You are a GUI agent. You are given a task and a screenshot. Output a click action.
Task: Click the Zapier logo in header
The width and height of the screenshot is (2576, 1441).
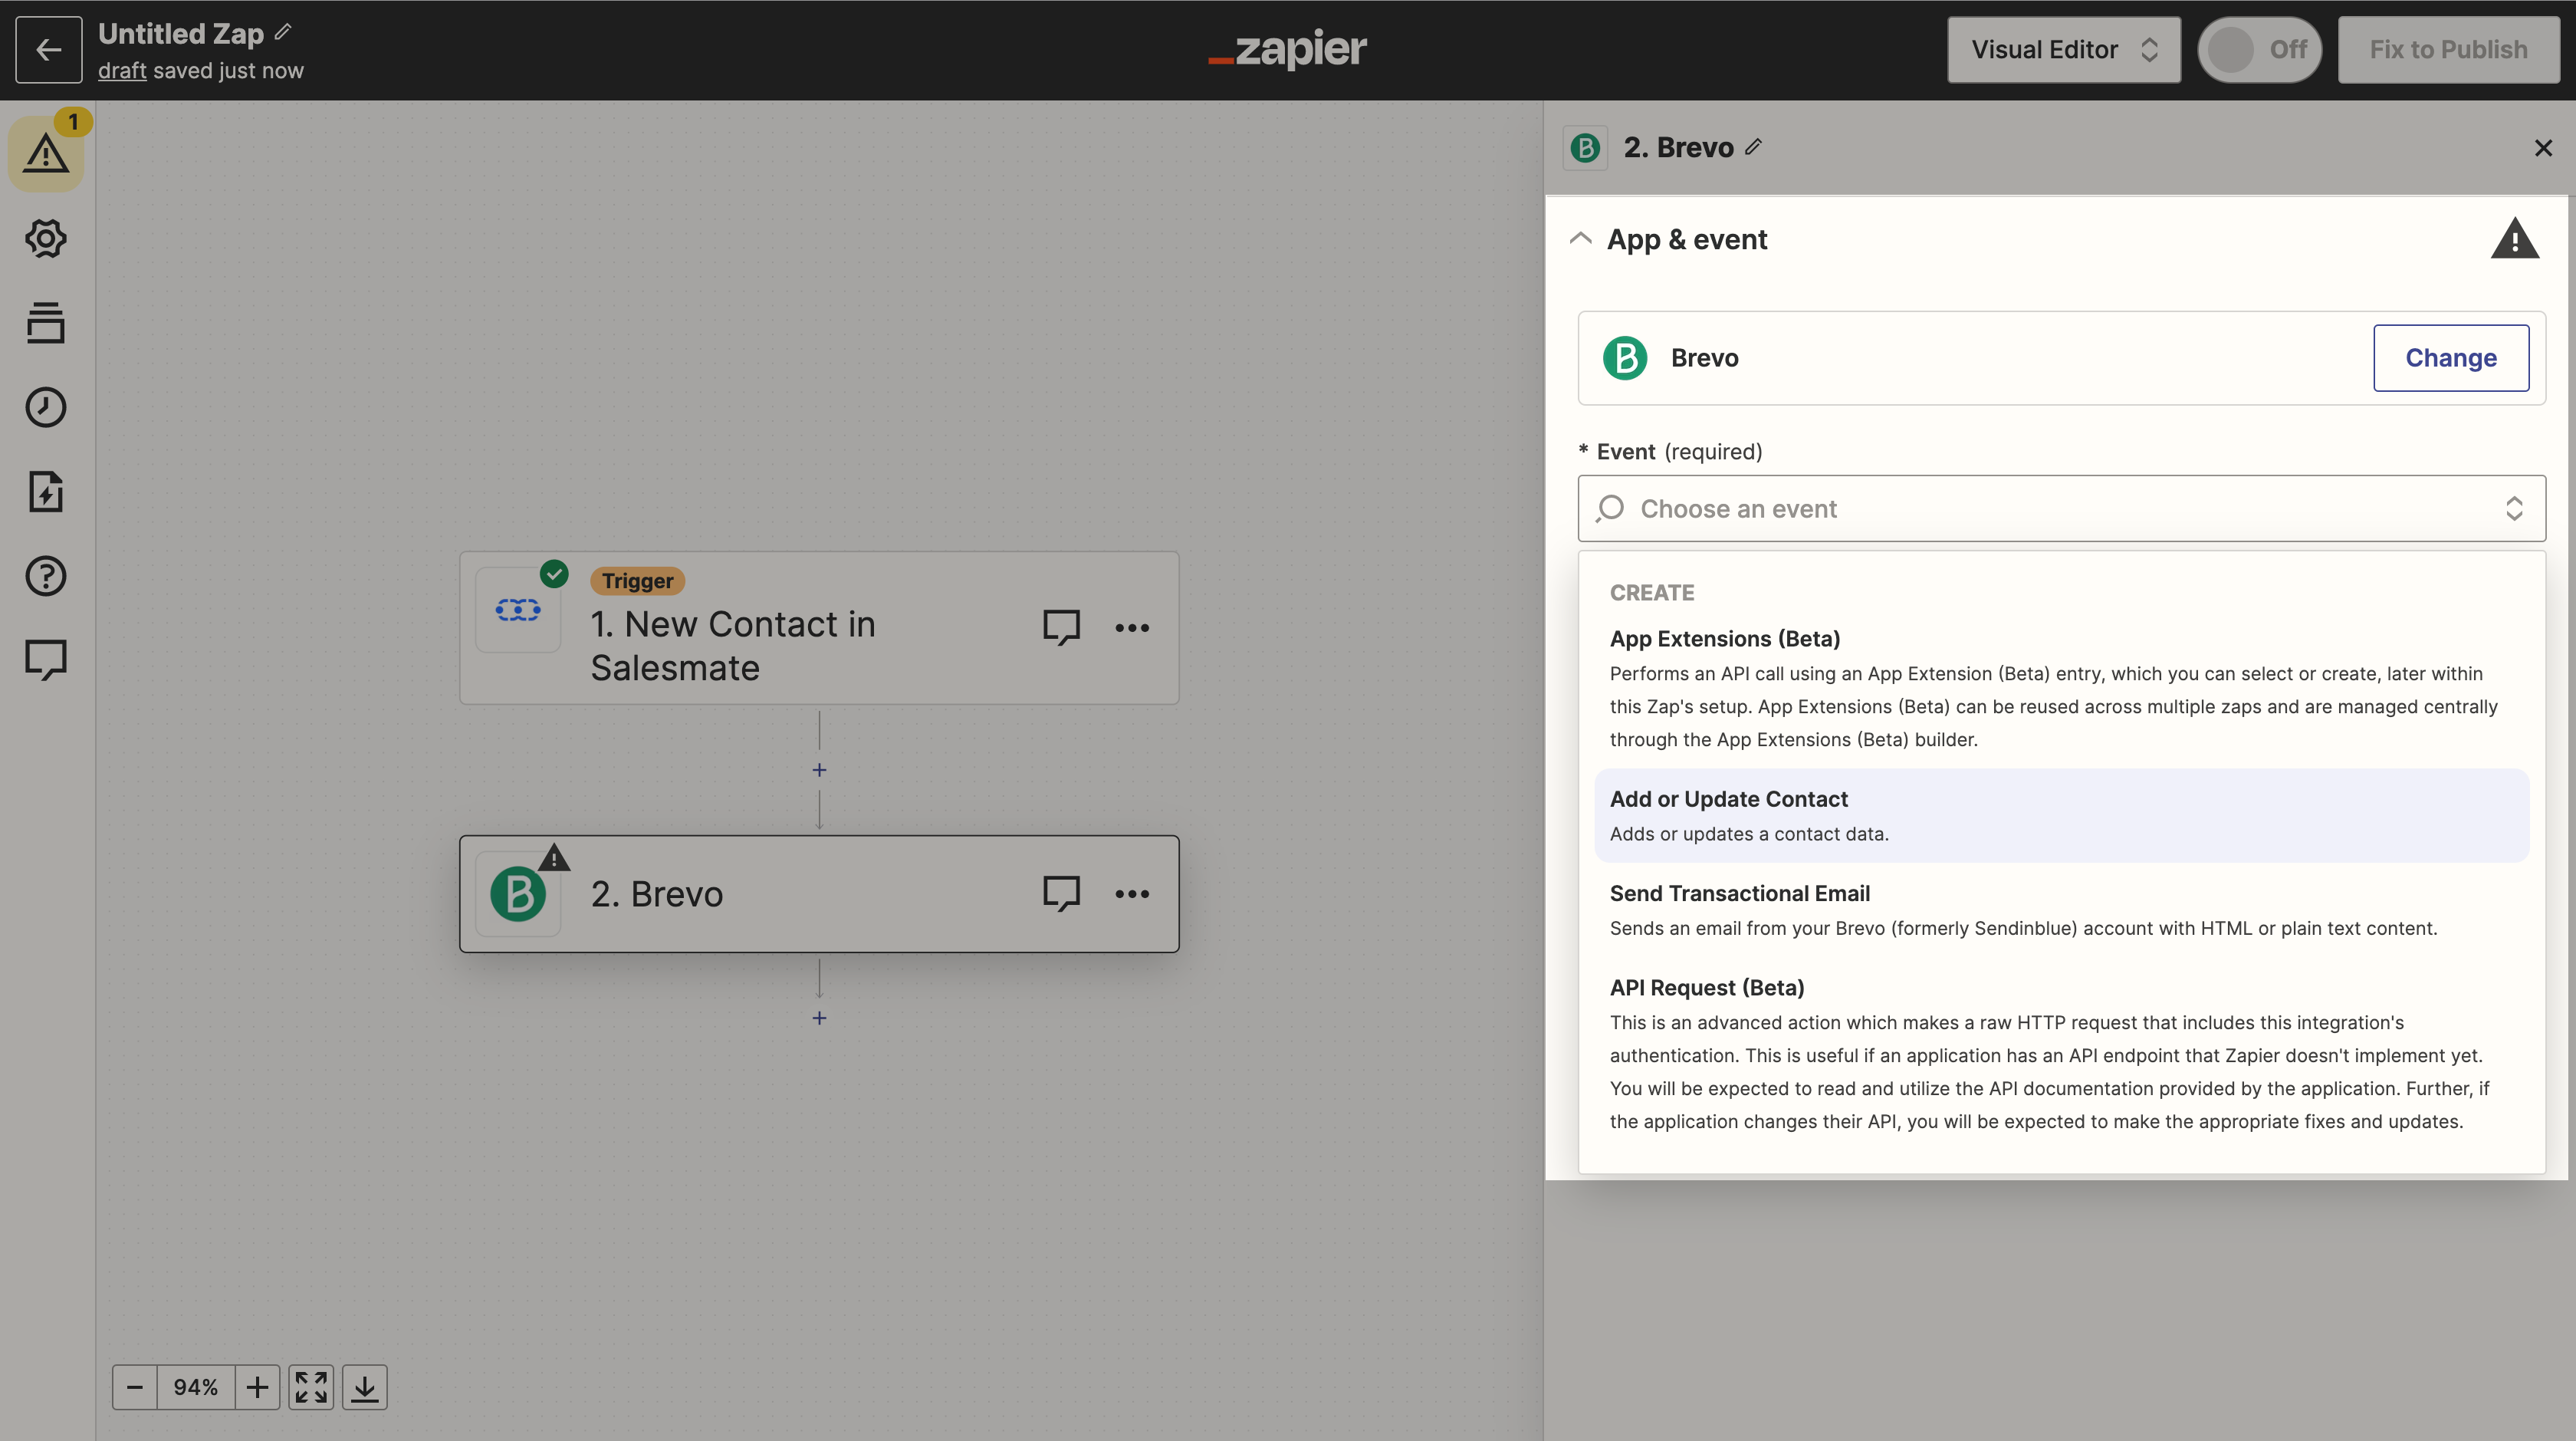pos(1287,49)
